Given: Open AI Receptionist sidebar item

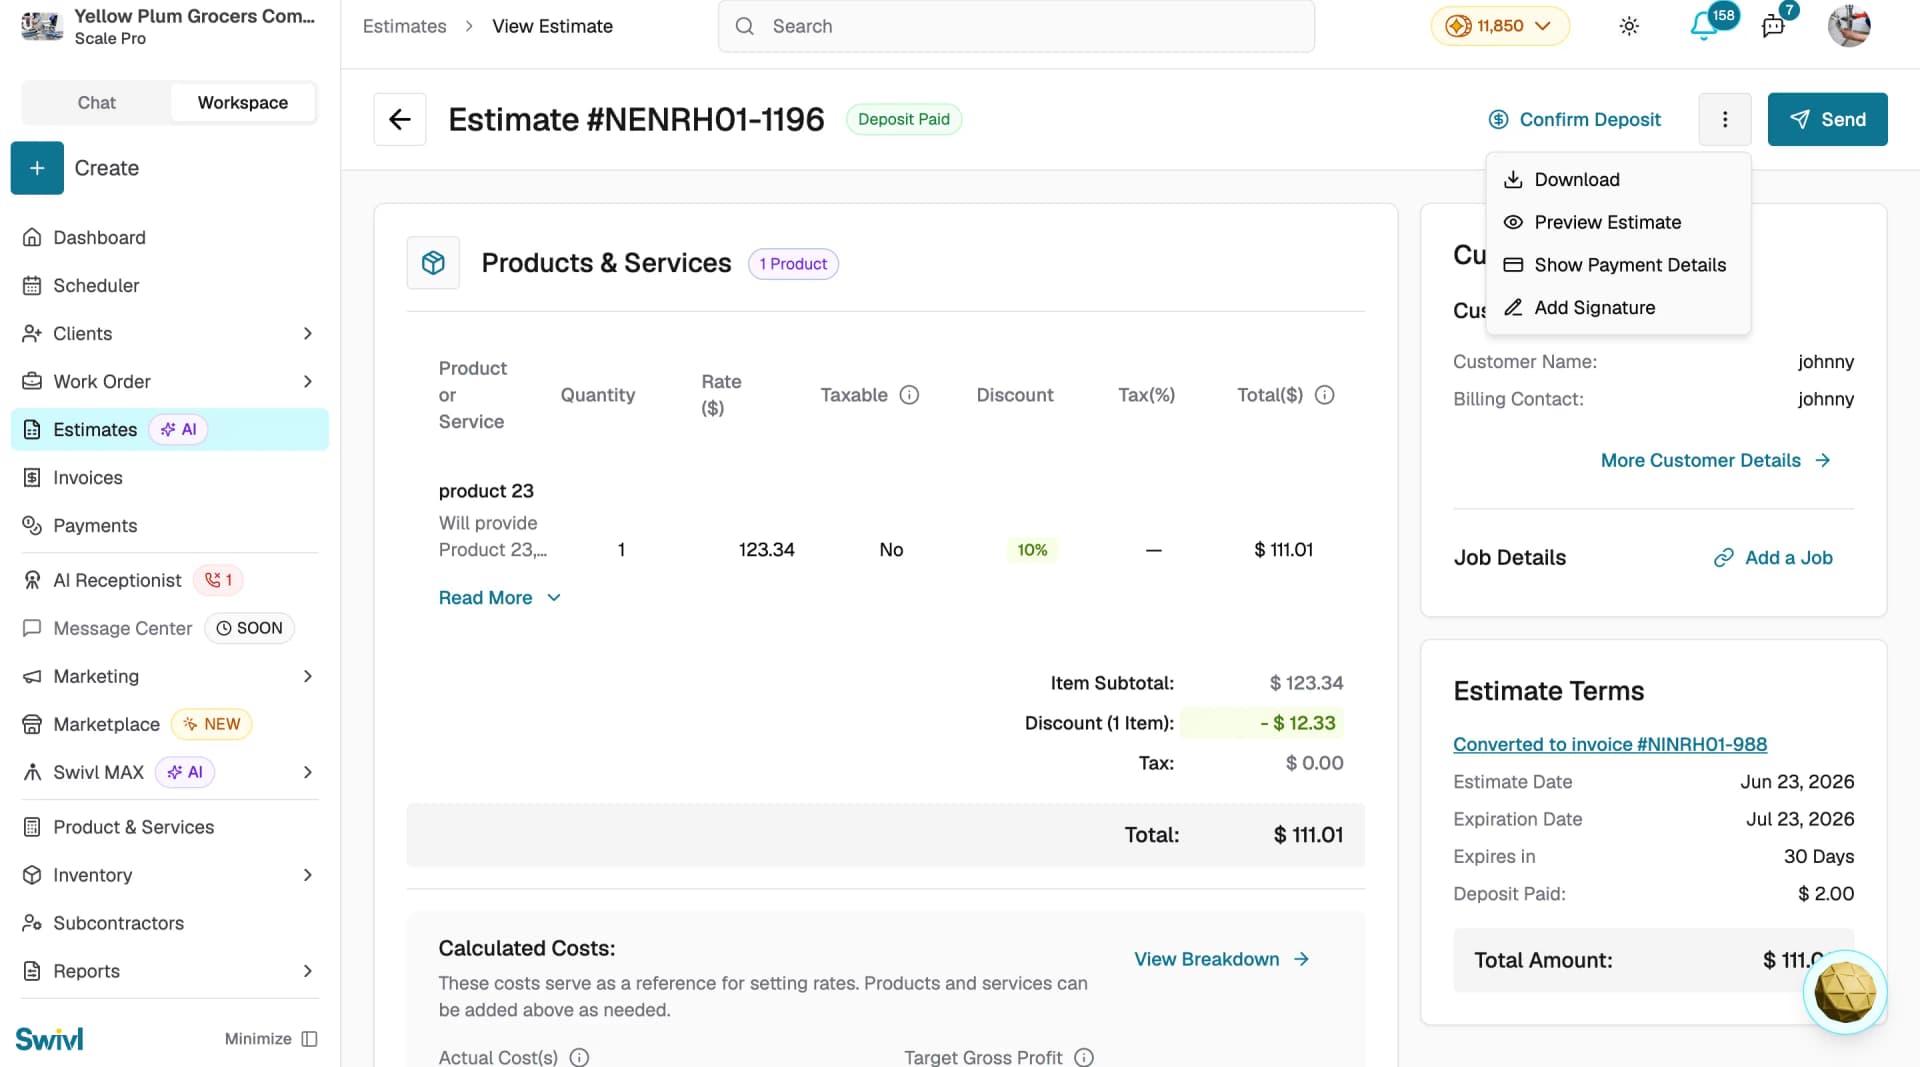Looking at the screenshot, I should point(170,580).
